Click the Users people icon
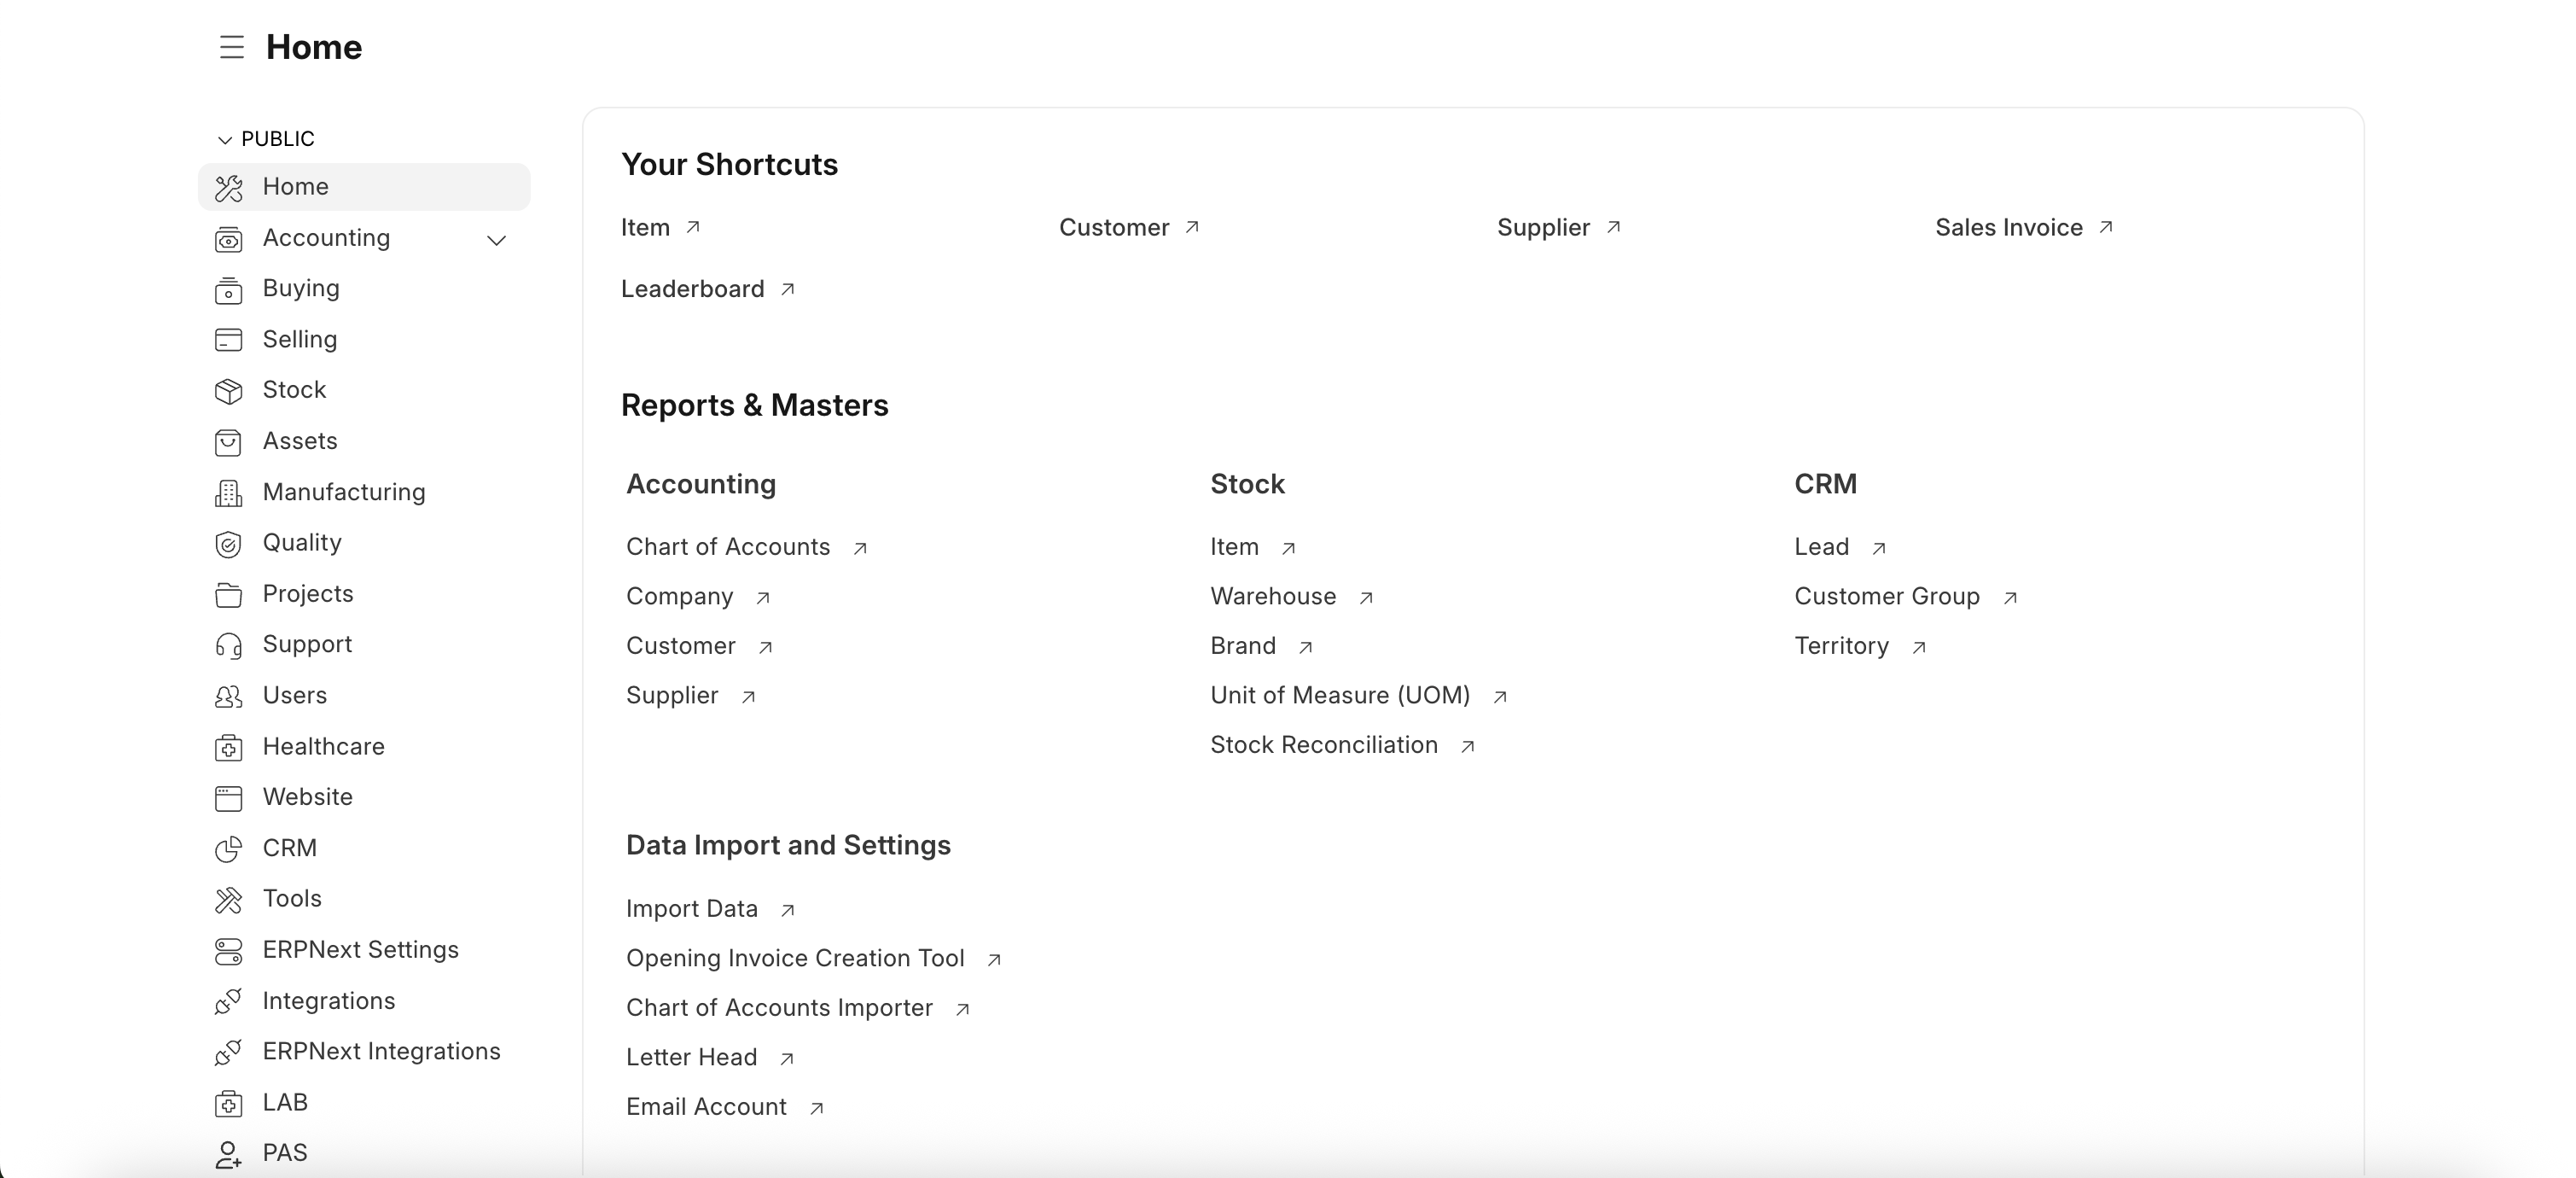This screenshot has height=1178, width=2576. click(229, 697)
